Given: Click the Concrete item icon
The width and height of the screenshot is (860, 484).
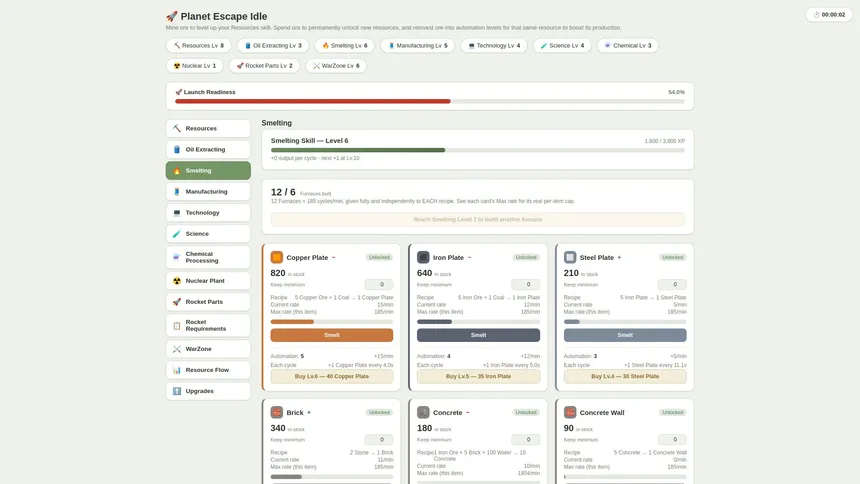Looking at the screenshot, I should click(423, 412).
